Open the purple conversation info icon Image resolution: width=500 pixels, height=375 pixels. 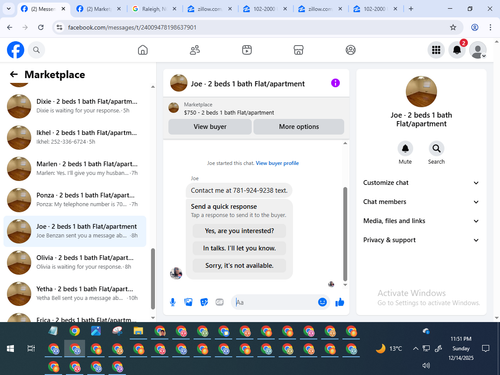tap(335, 83)
